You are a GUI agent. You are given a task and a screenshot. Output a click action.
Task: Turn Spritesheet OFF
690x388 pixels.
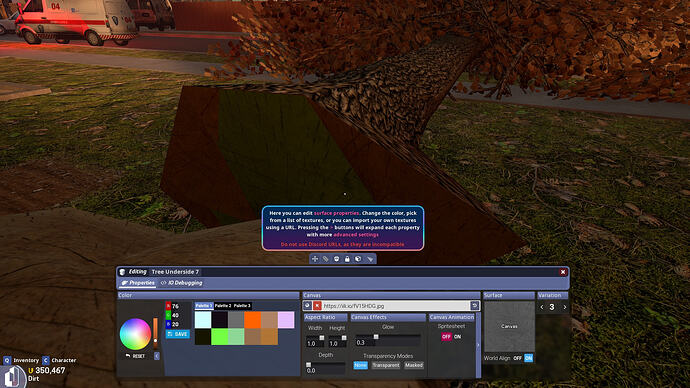point(446,337)
